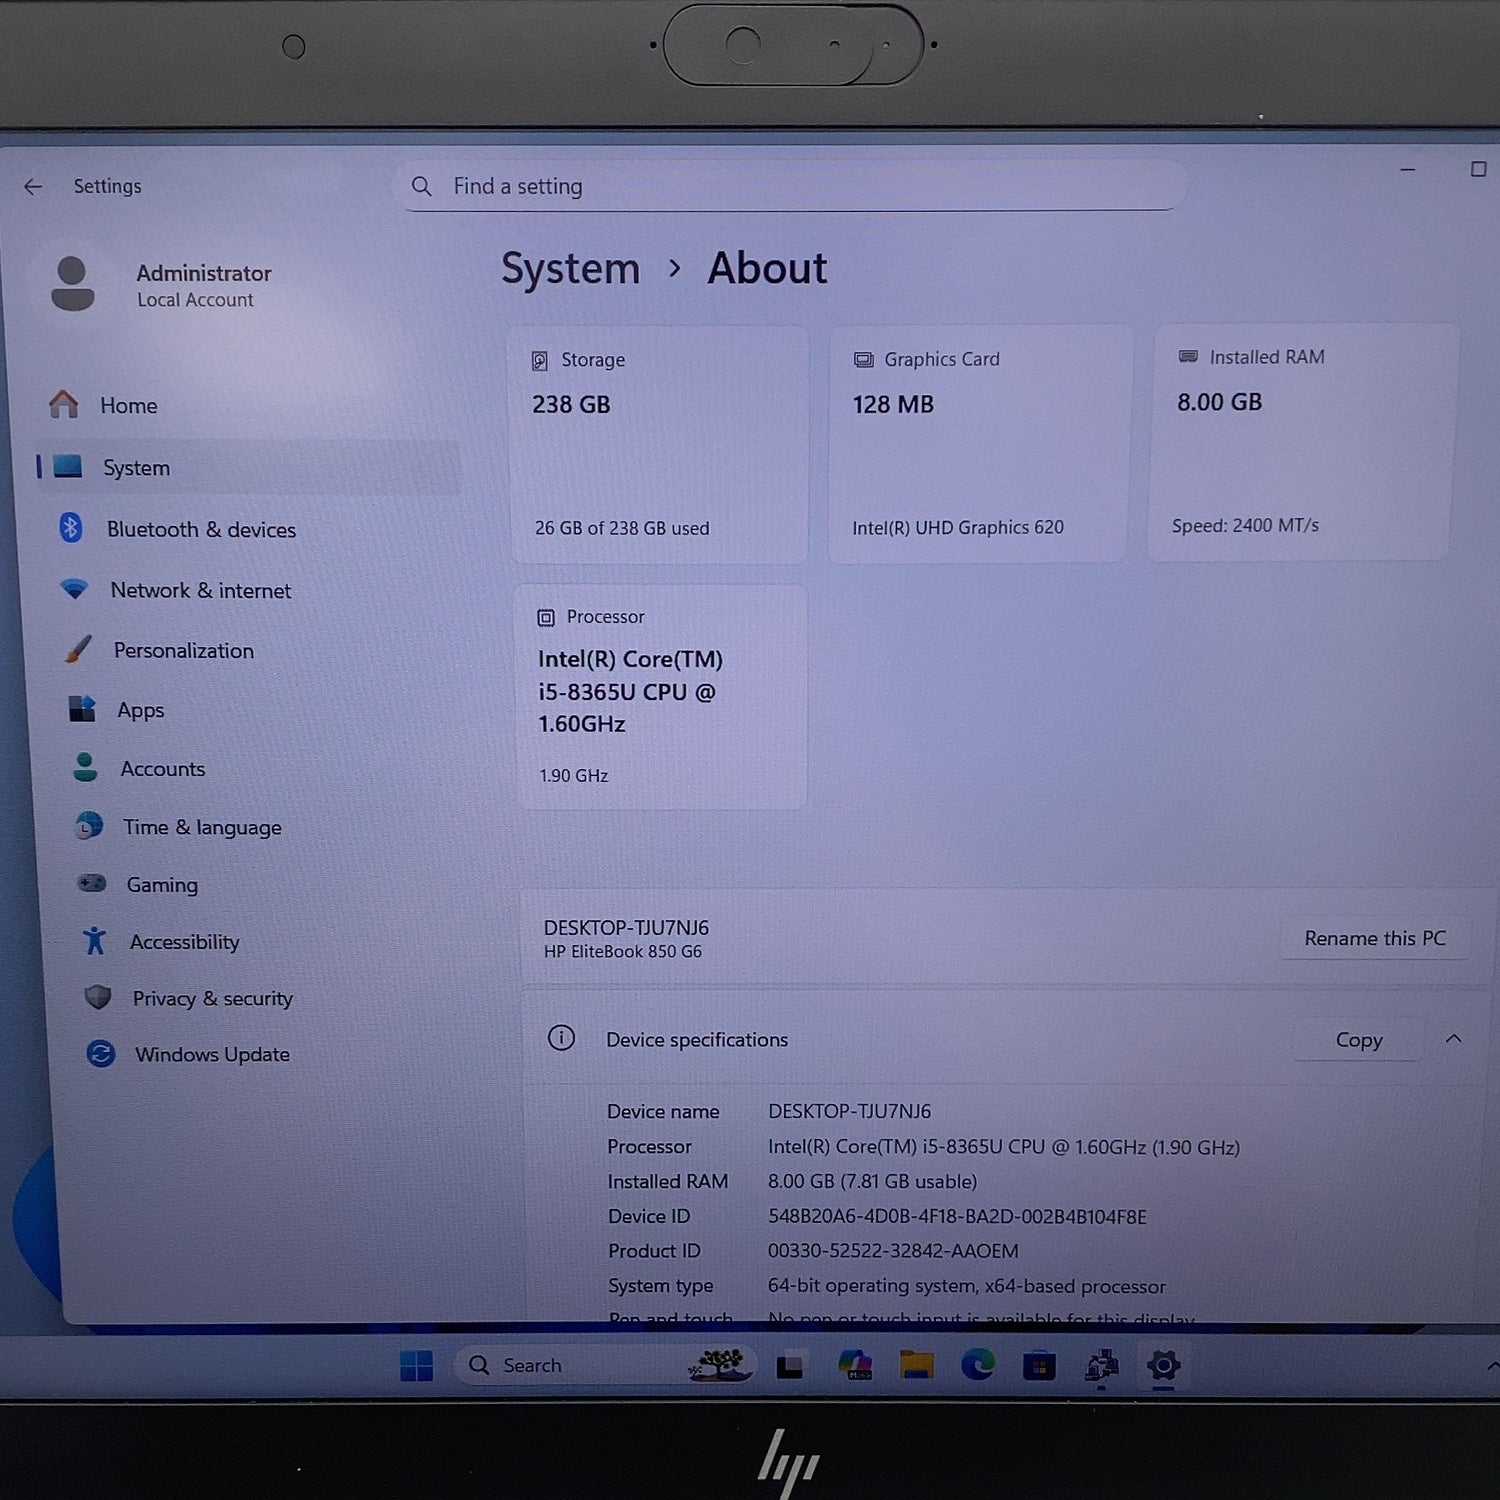
Task: Click the Processor chip icon
Action: pyautogui.click(x=546, y=618)
